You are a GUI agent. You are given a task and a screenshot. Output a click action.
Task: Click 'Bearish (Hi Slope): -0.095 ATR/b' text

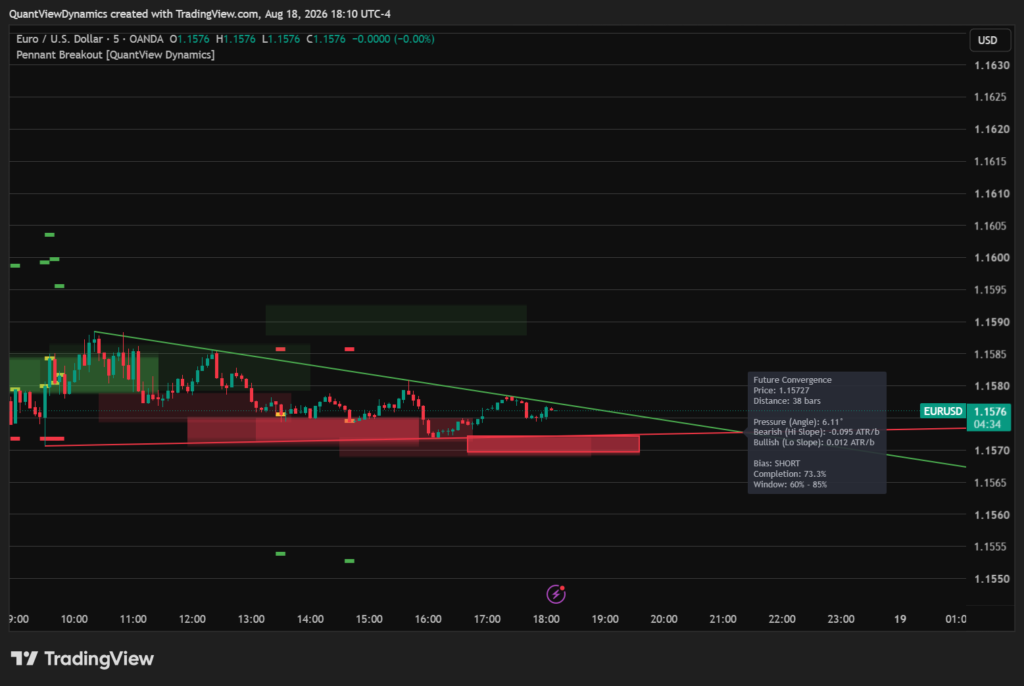tap(816, 432)
